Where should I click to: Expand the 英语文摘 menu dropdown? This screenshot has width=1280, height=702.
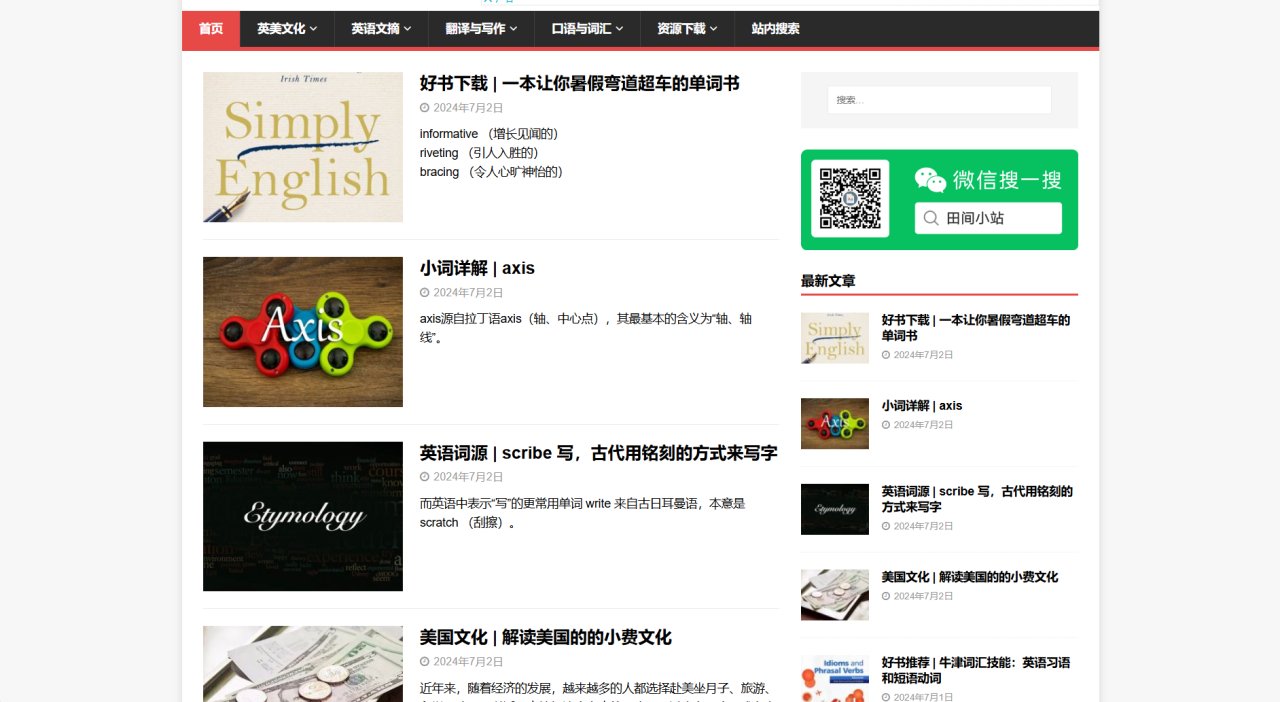[381, 29]
